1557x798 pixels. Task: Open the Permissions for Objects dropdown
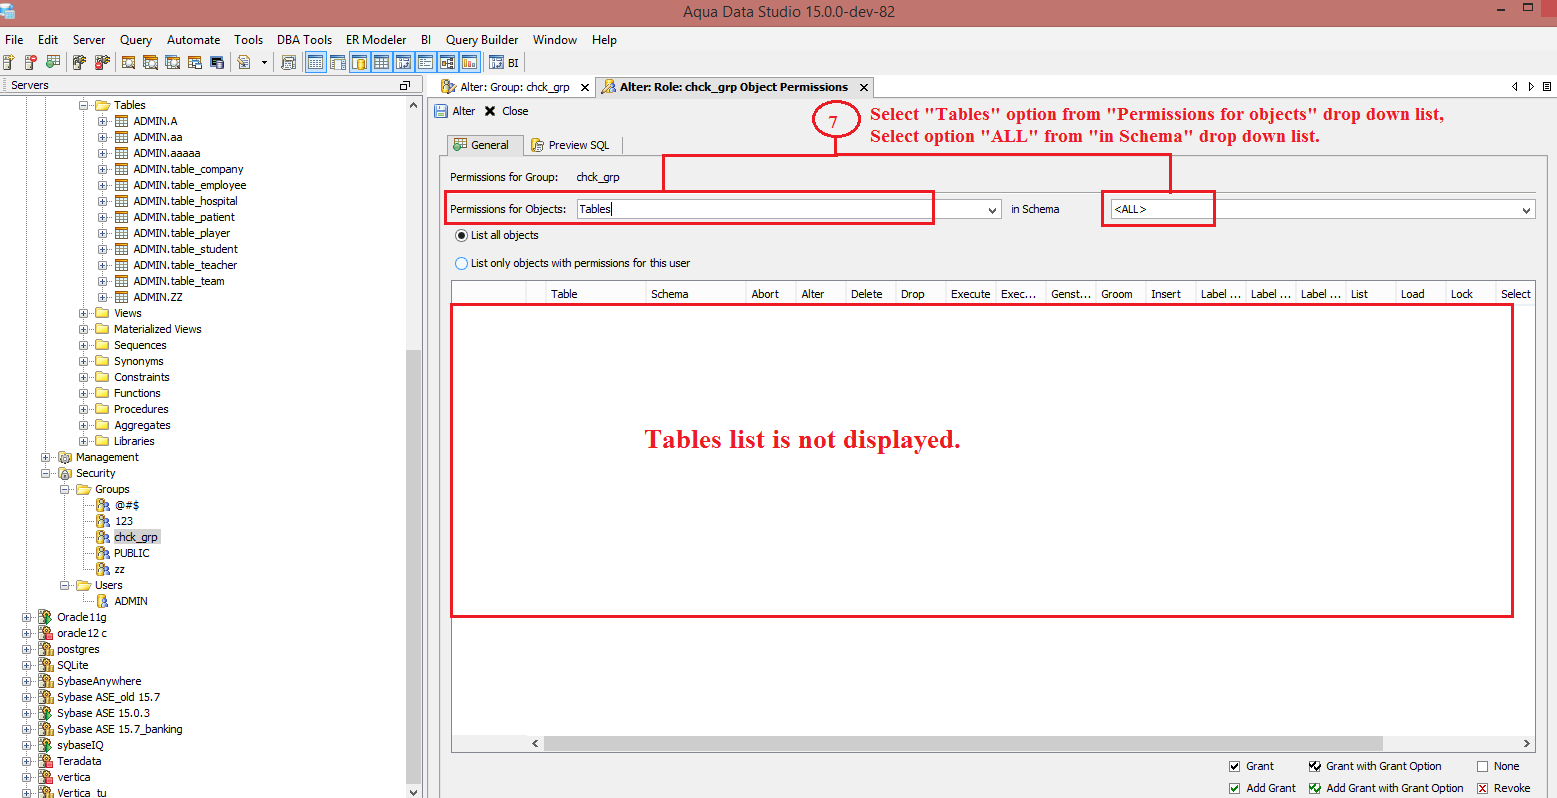click(x=993, y=210)
